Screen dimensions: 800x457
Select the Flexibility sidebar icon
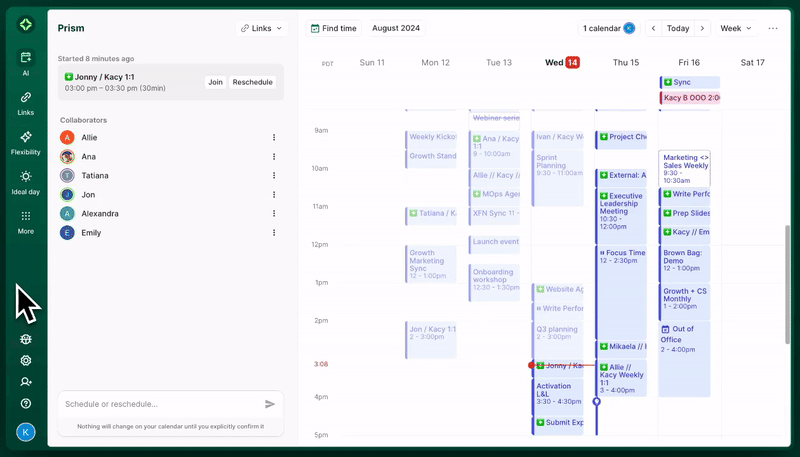(26, 139)
